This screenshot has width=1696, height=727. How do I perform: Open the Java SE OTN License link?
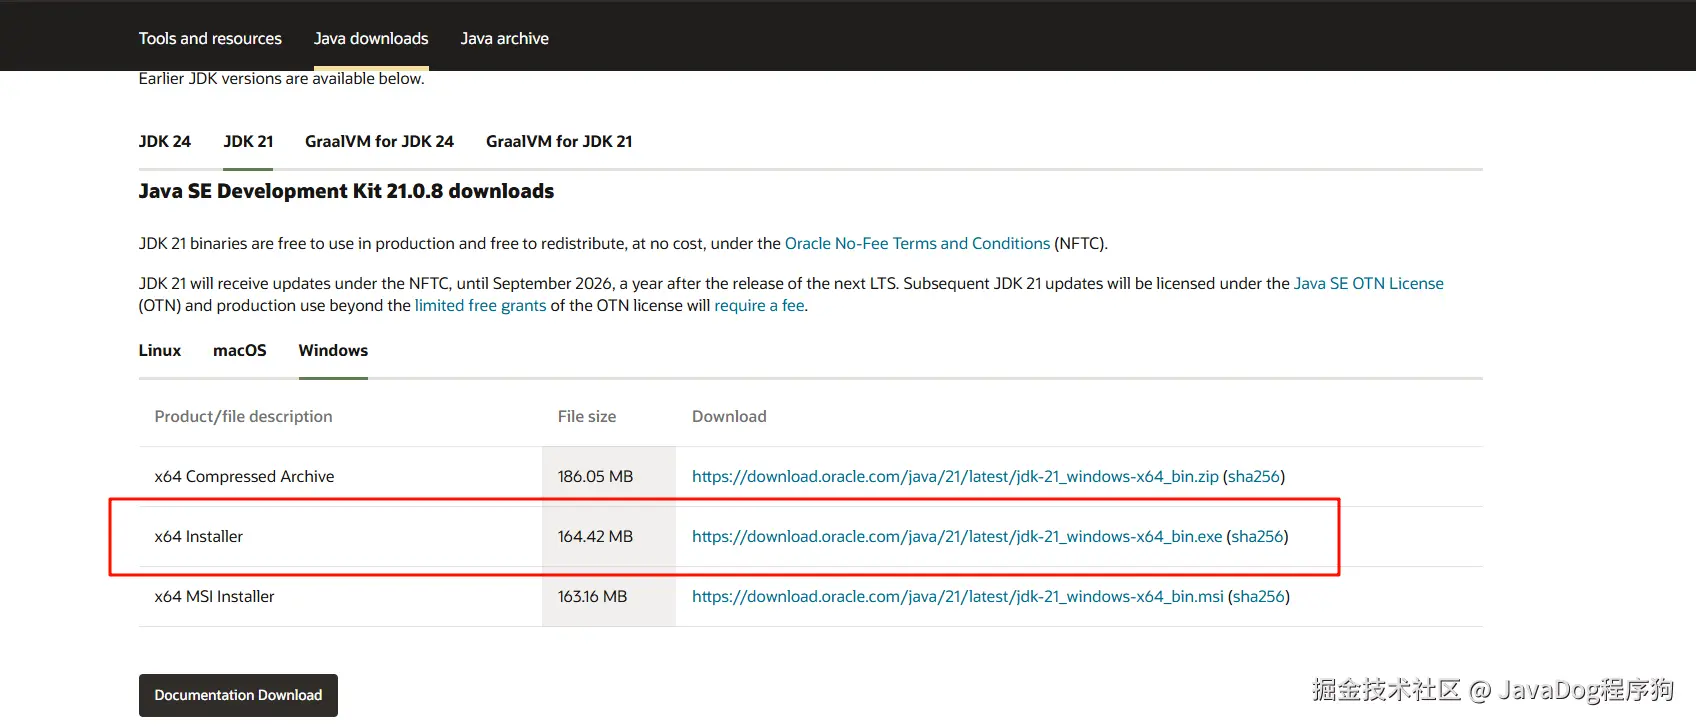pyautogui.click(x=1369, y=283)
